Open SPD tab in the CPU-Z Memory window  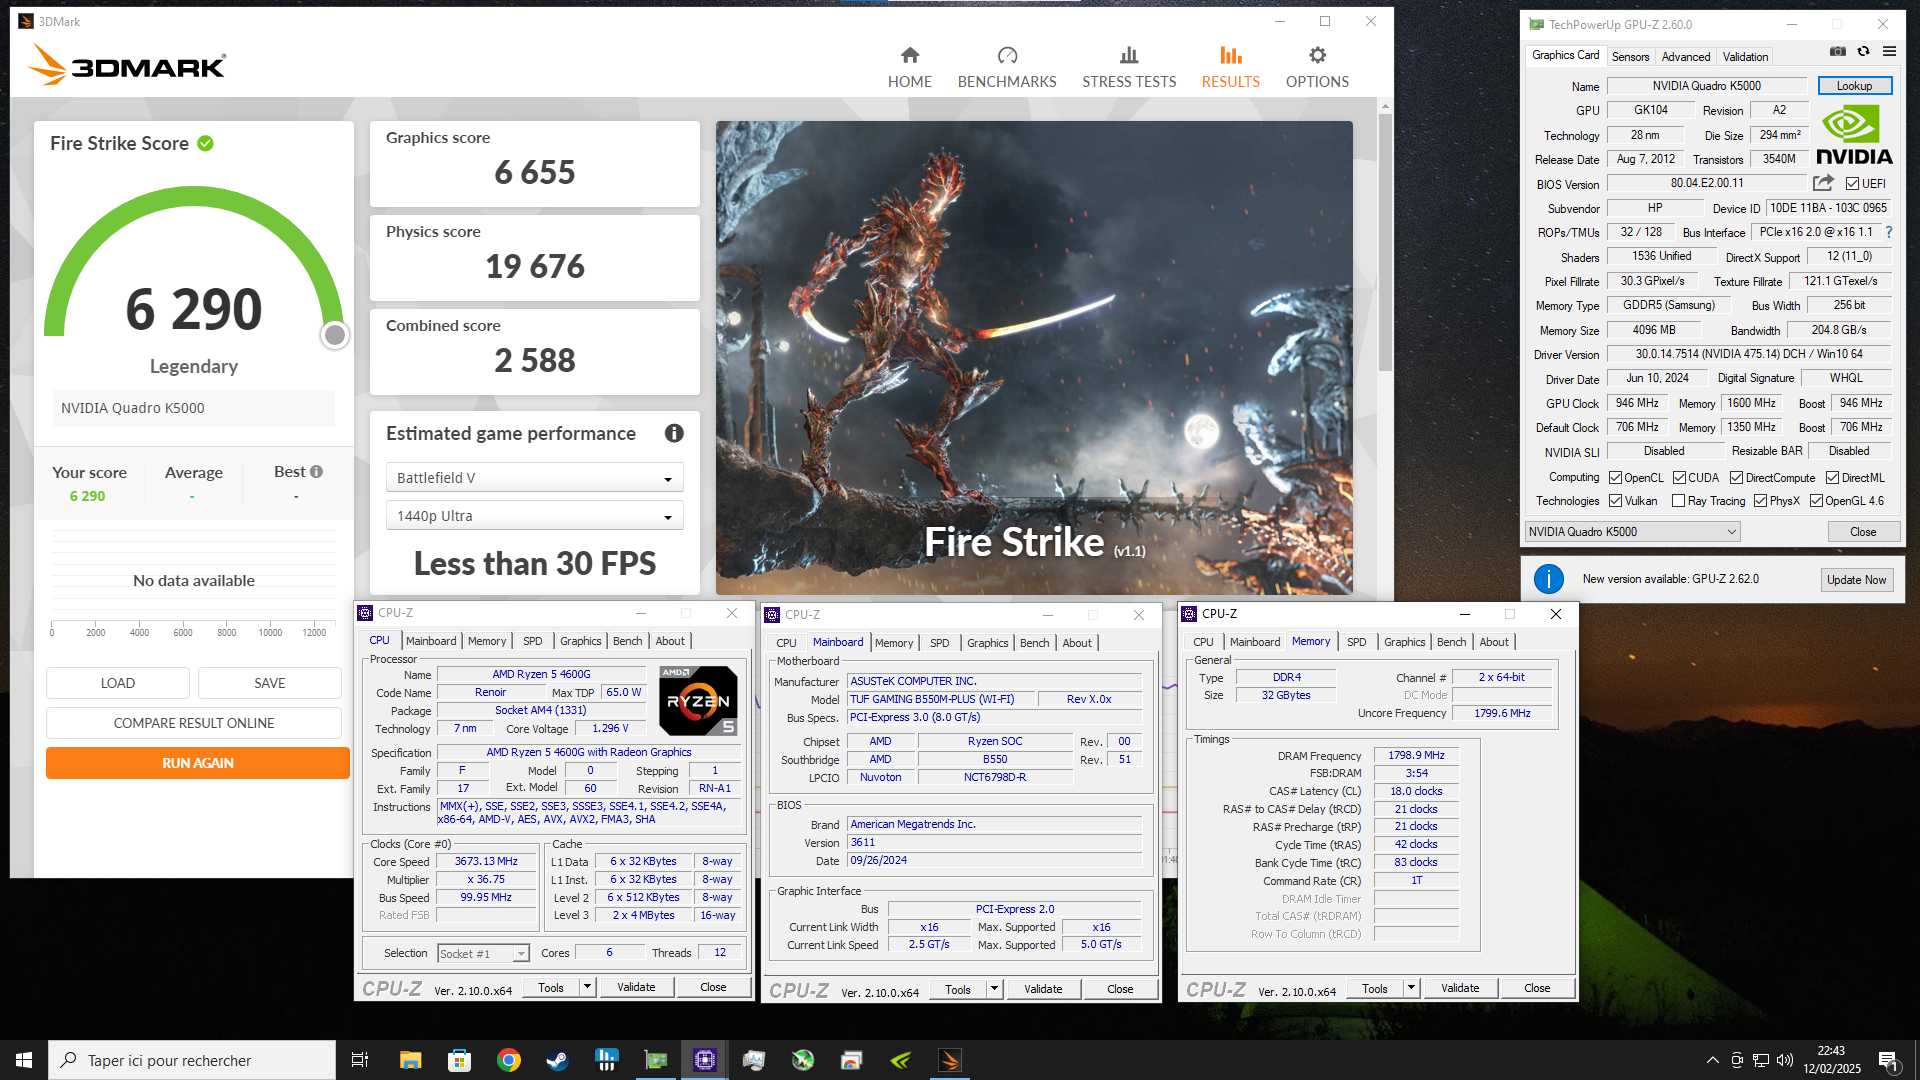pyautogui.click(x=1356, y=642)
